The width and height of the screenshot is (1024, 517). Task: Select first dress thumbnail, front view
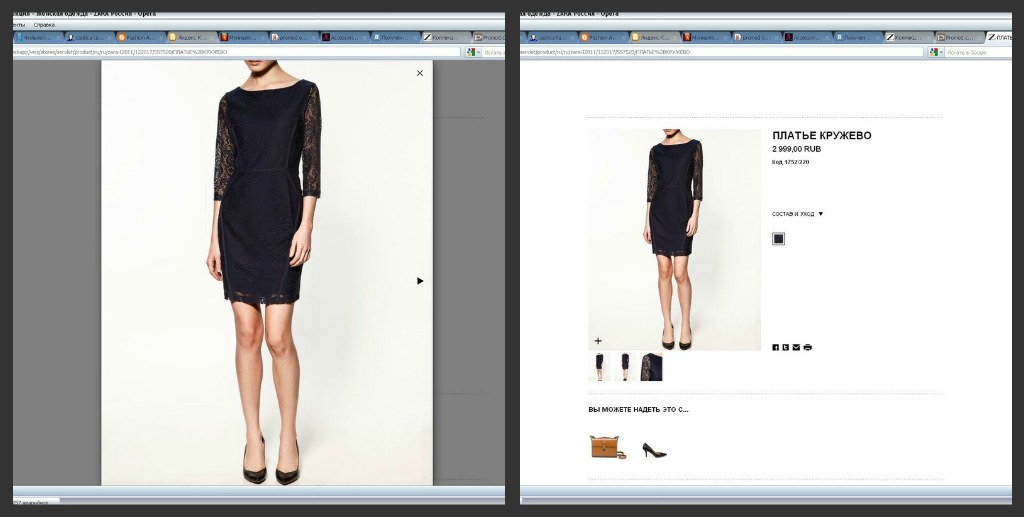(599, 367)
